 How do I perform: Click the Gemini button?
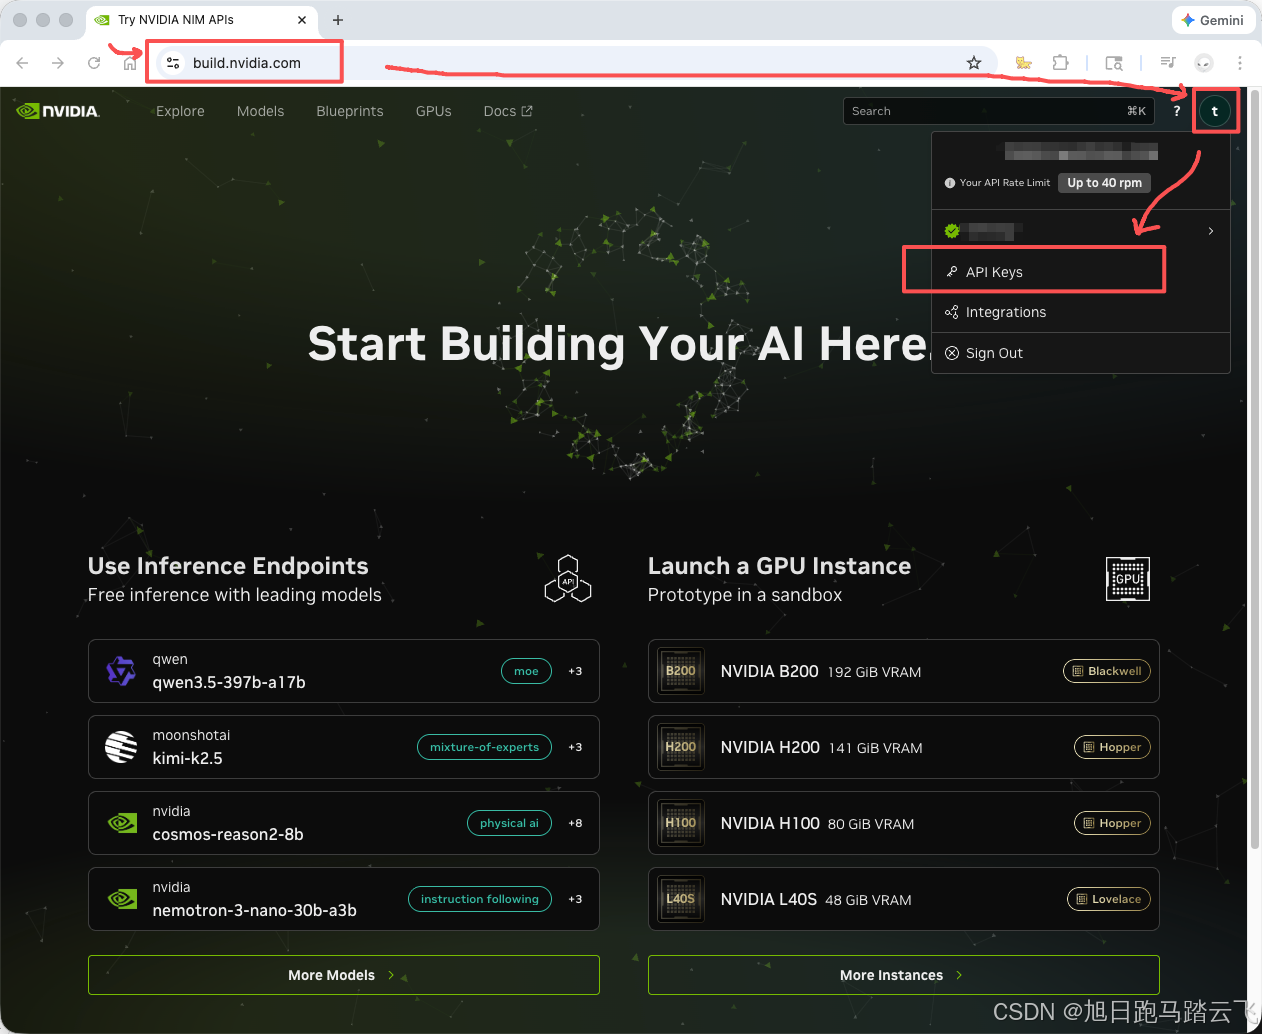tap(1212, 20)
